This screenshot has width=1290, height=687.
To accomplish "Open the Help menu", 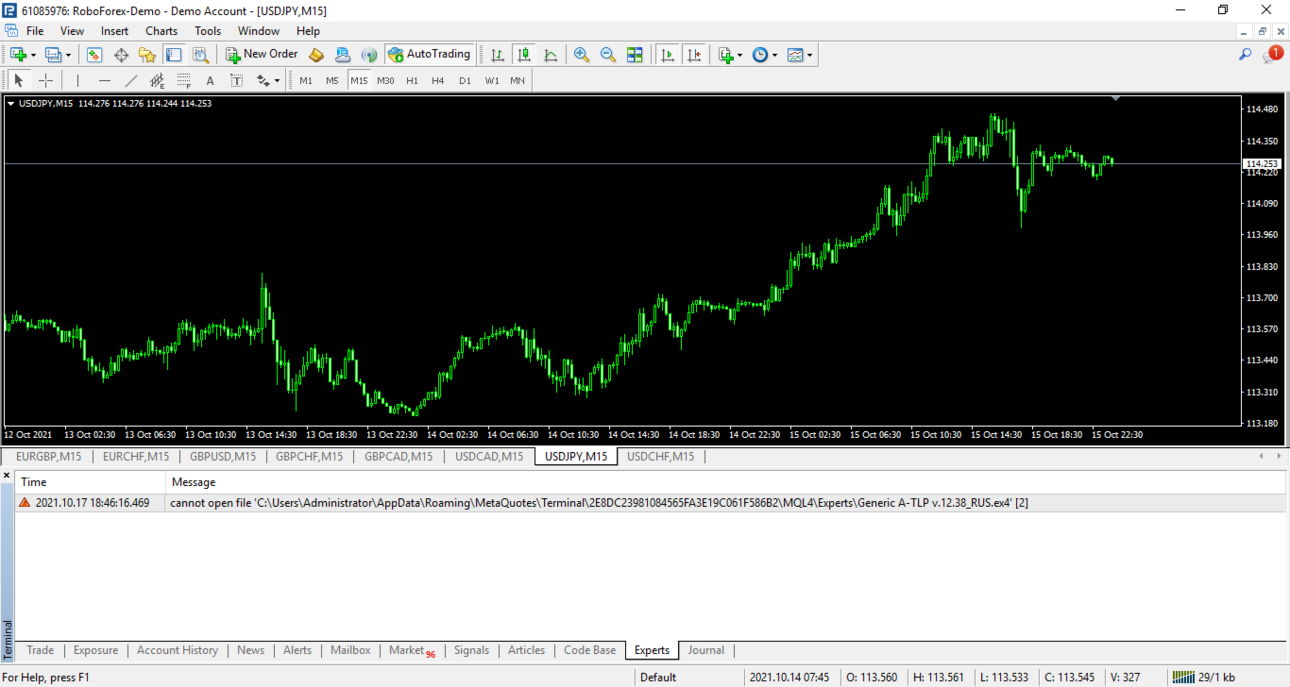I will pyautogui.click(x=308, y=31).
